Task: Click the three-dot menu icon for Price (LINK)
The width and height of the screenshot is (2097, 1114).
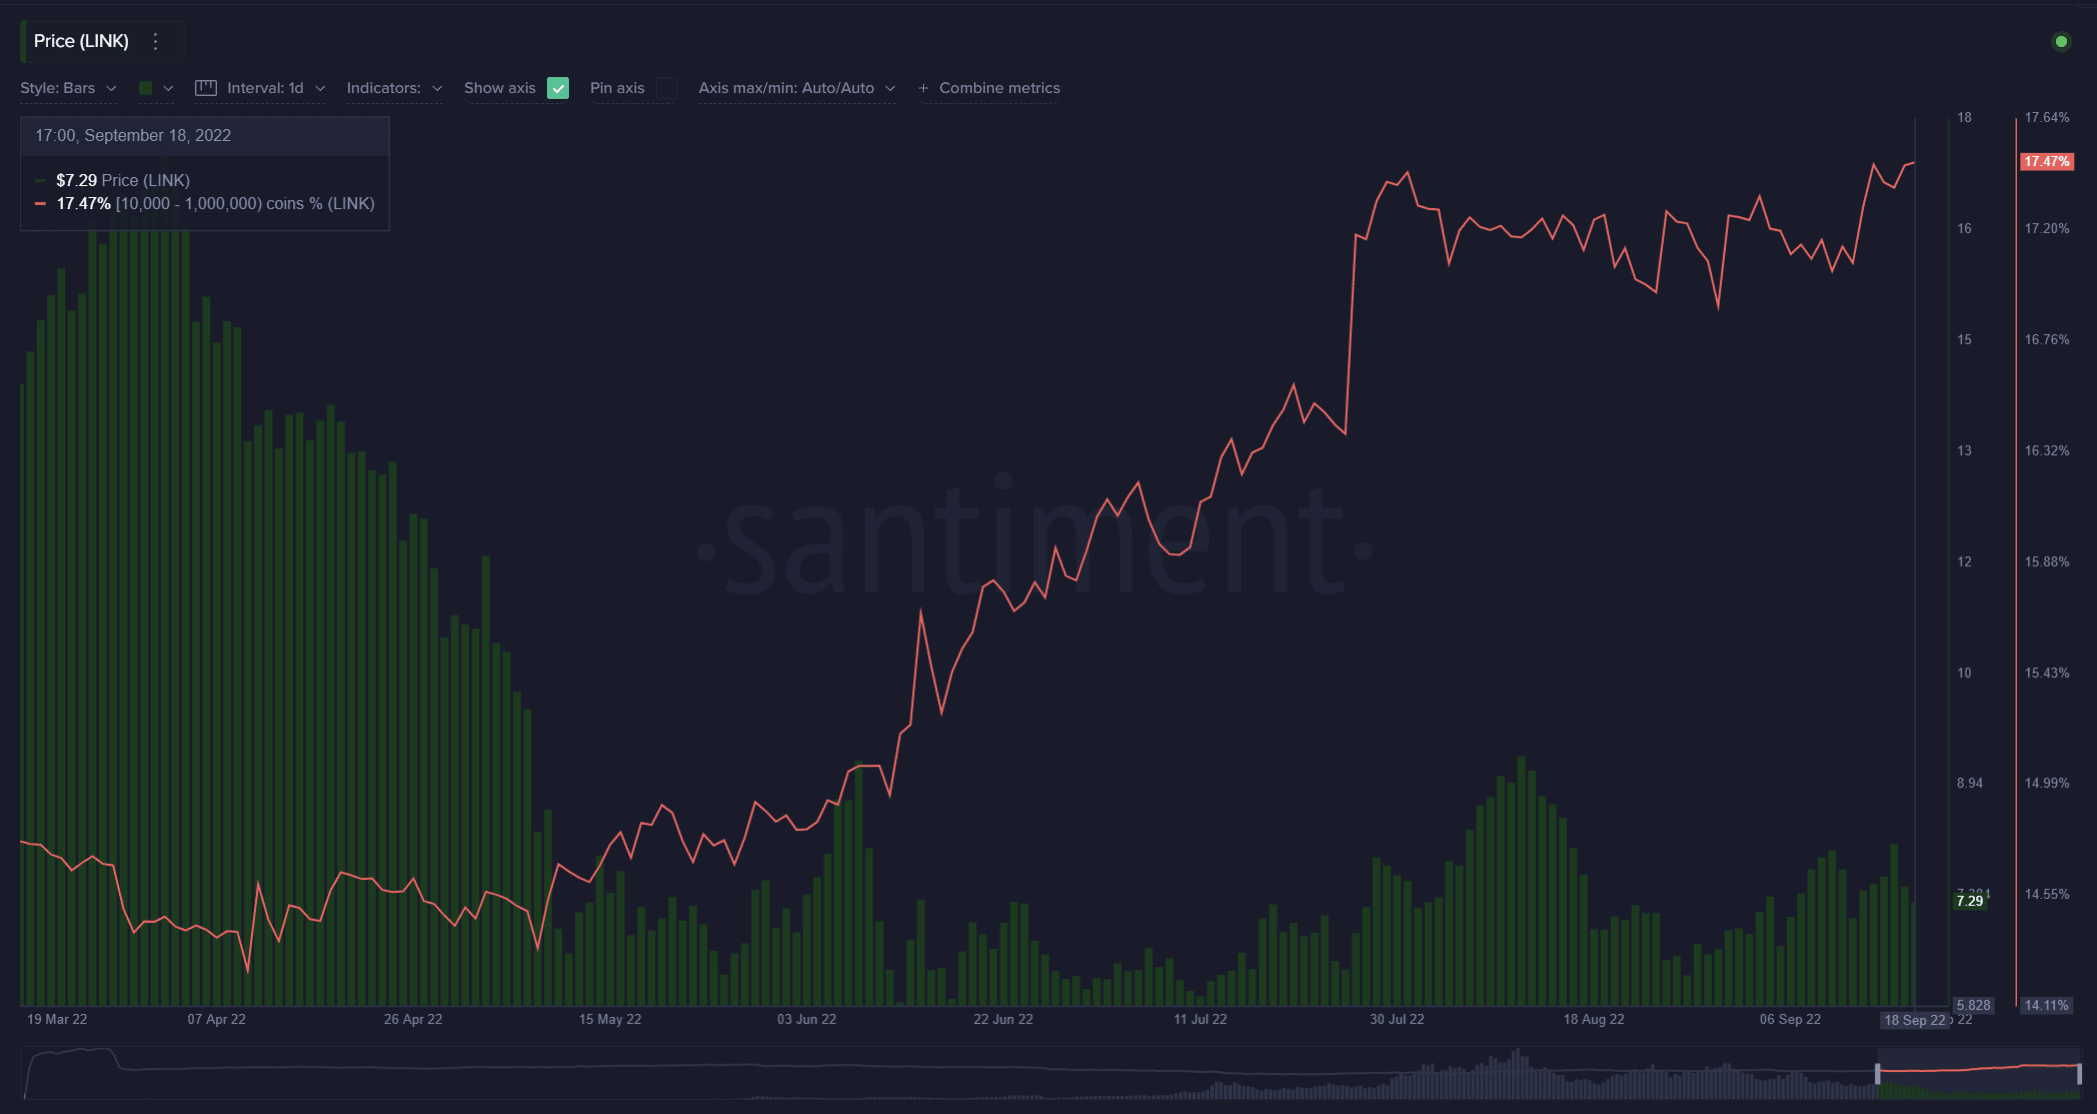Action: [157, 40]
